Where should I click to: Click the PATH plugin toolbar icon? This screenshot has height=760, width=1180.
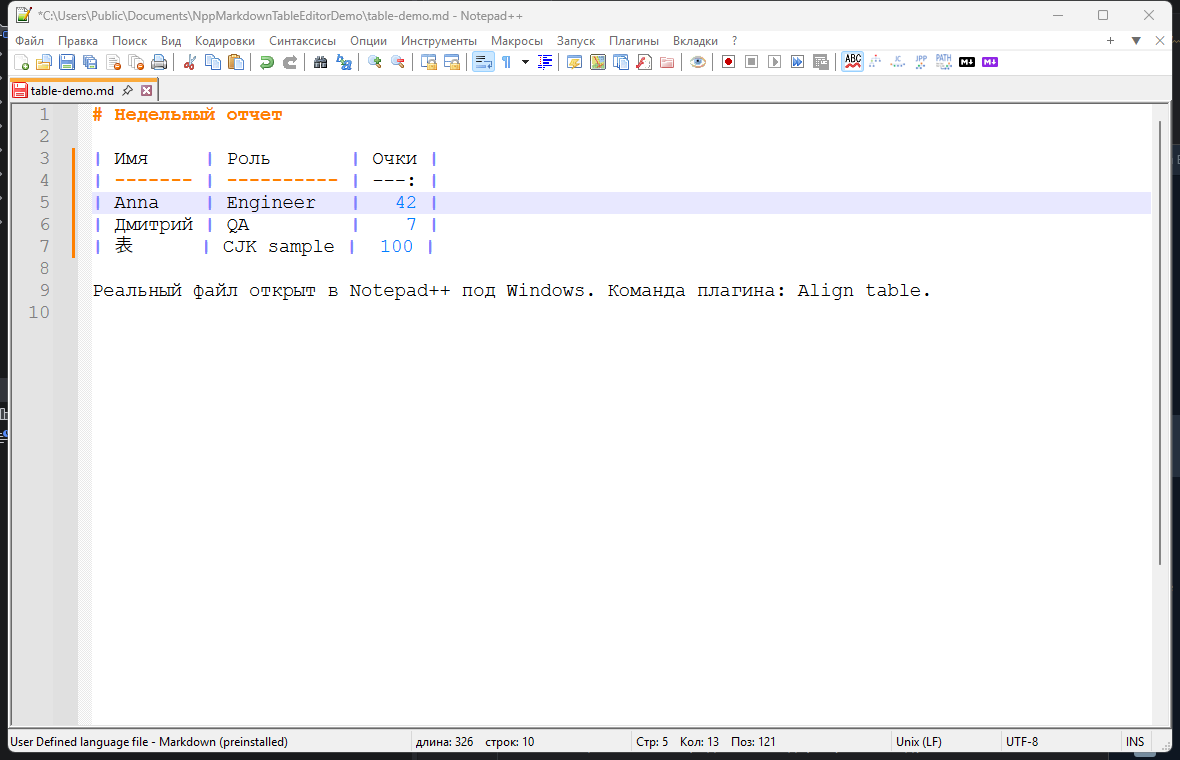coord(944,62)
